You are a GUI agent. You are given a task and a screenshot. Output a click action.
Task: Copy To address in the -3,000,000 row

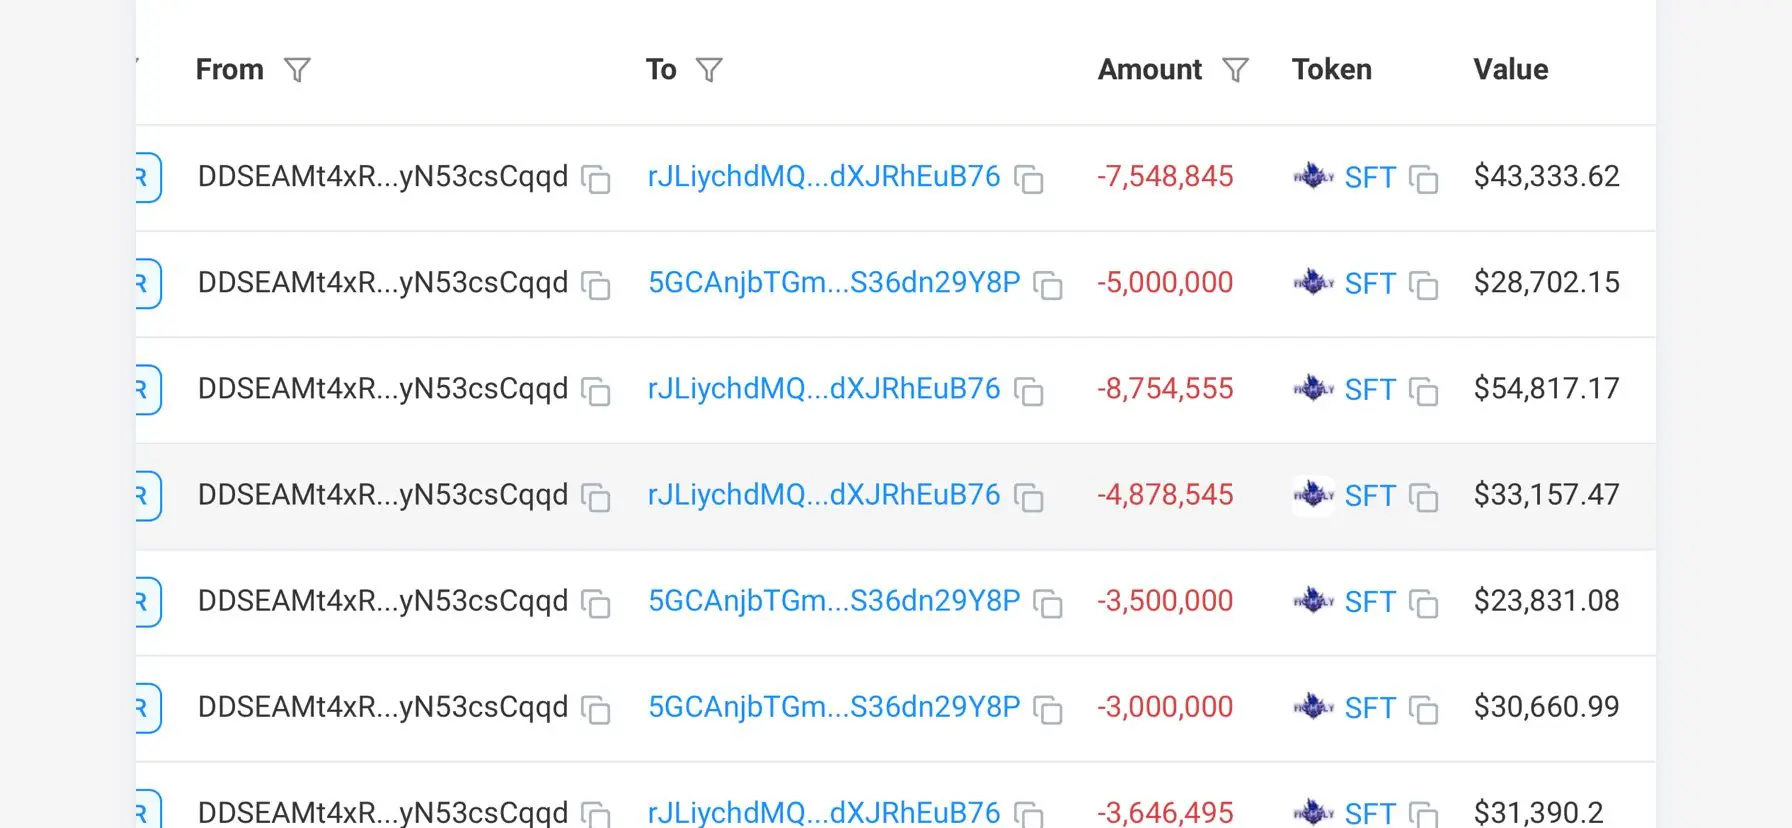pos(1048,709)
